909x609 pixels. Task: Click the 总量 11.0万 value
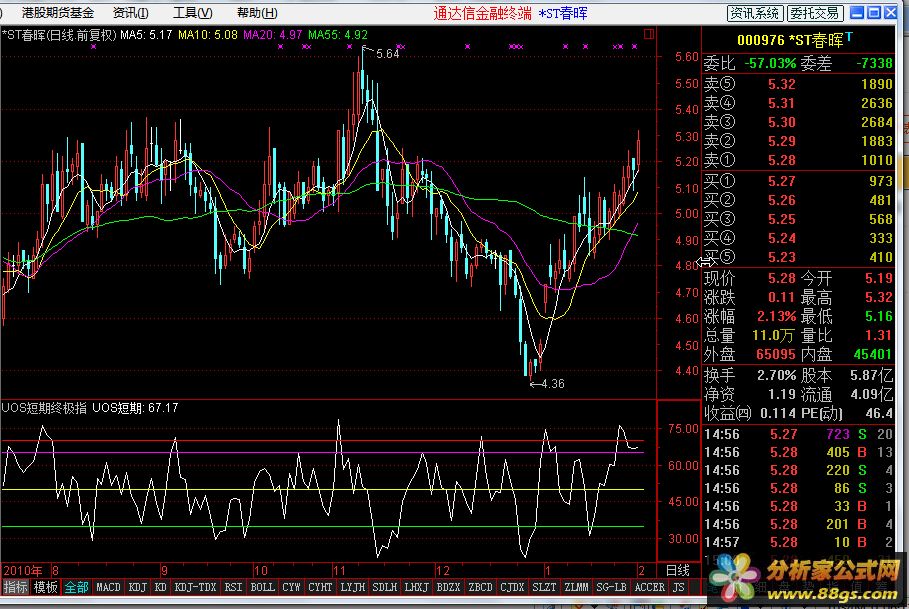click(x=773, y=336)
